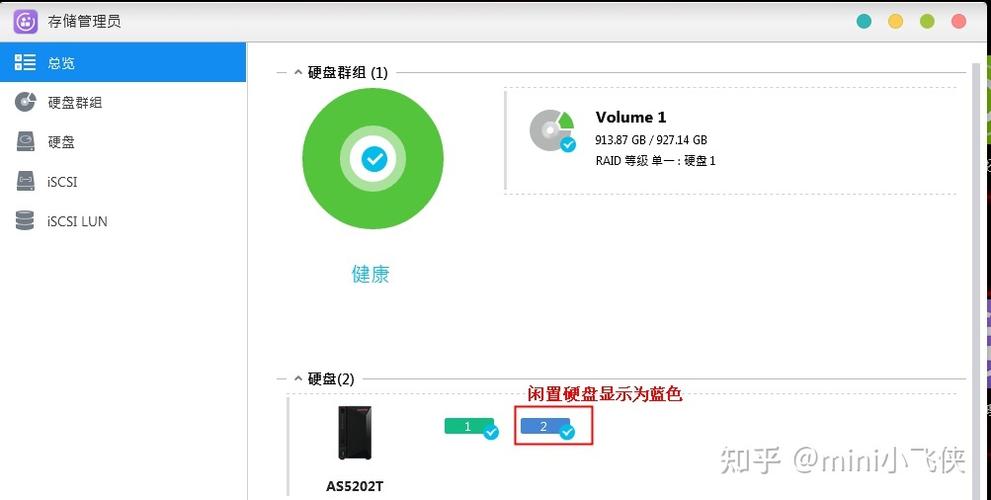Click the Storage Manager app icon in title bar
Screen dimensions: 991x500
pyautogui.click(x=25, y=21)
